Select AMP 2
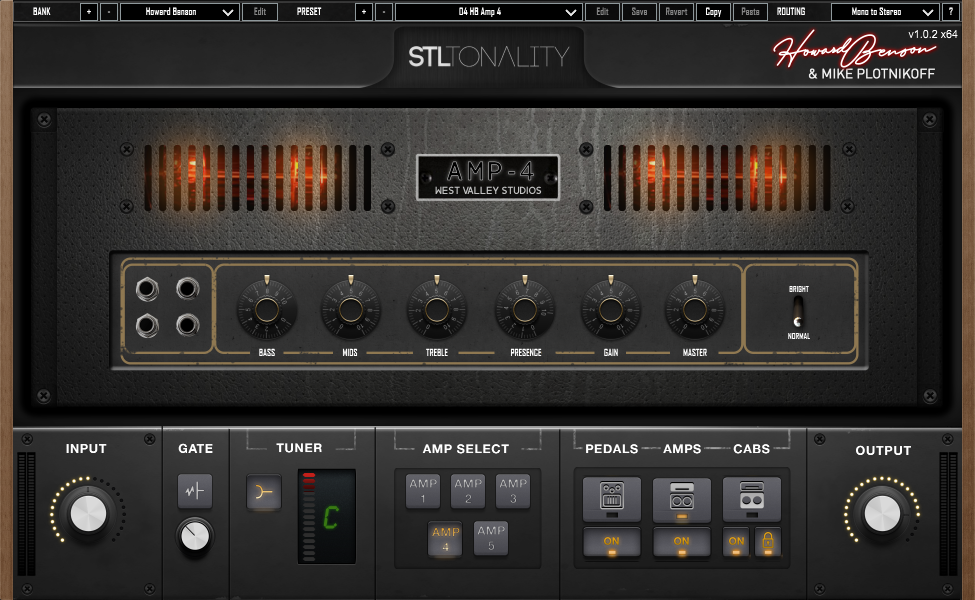The width and height of the screenshot is (975, 600). tap(468, 491)
